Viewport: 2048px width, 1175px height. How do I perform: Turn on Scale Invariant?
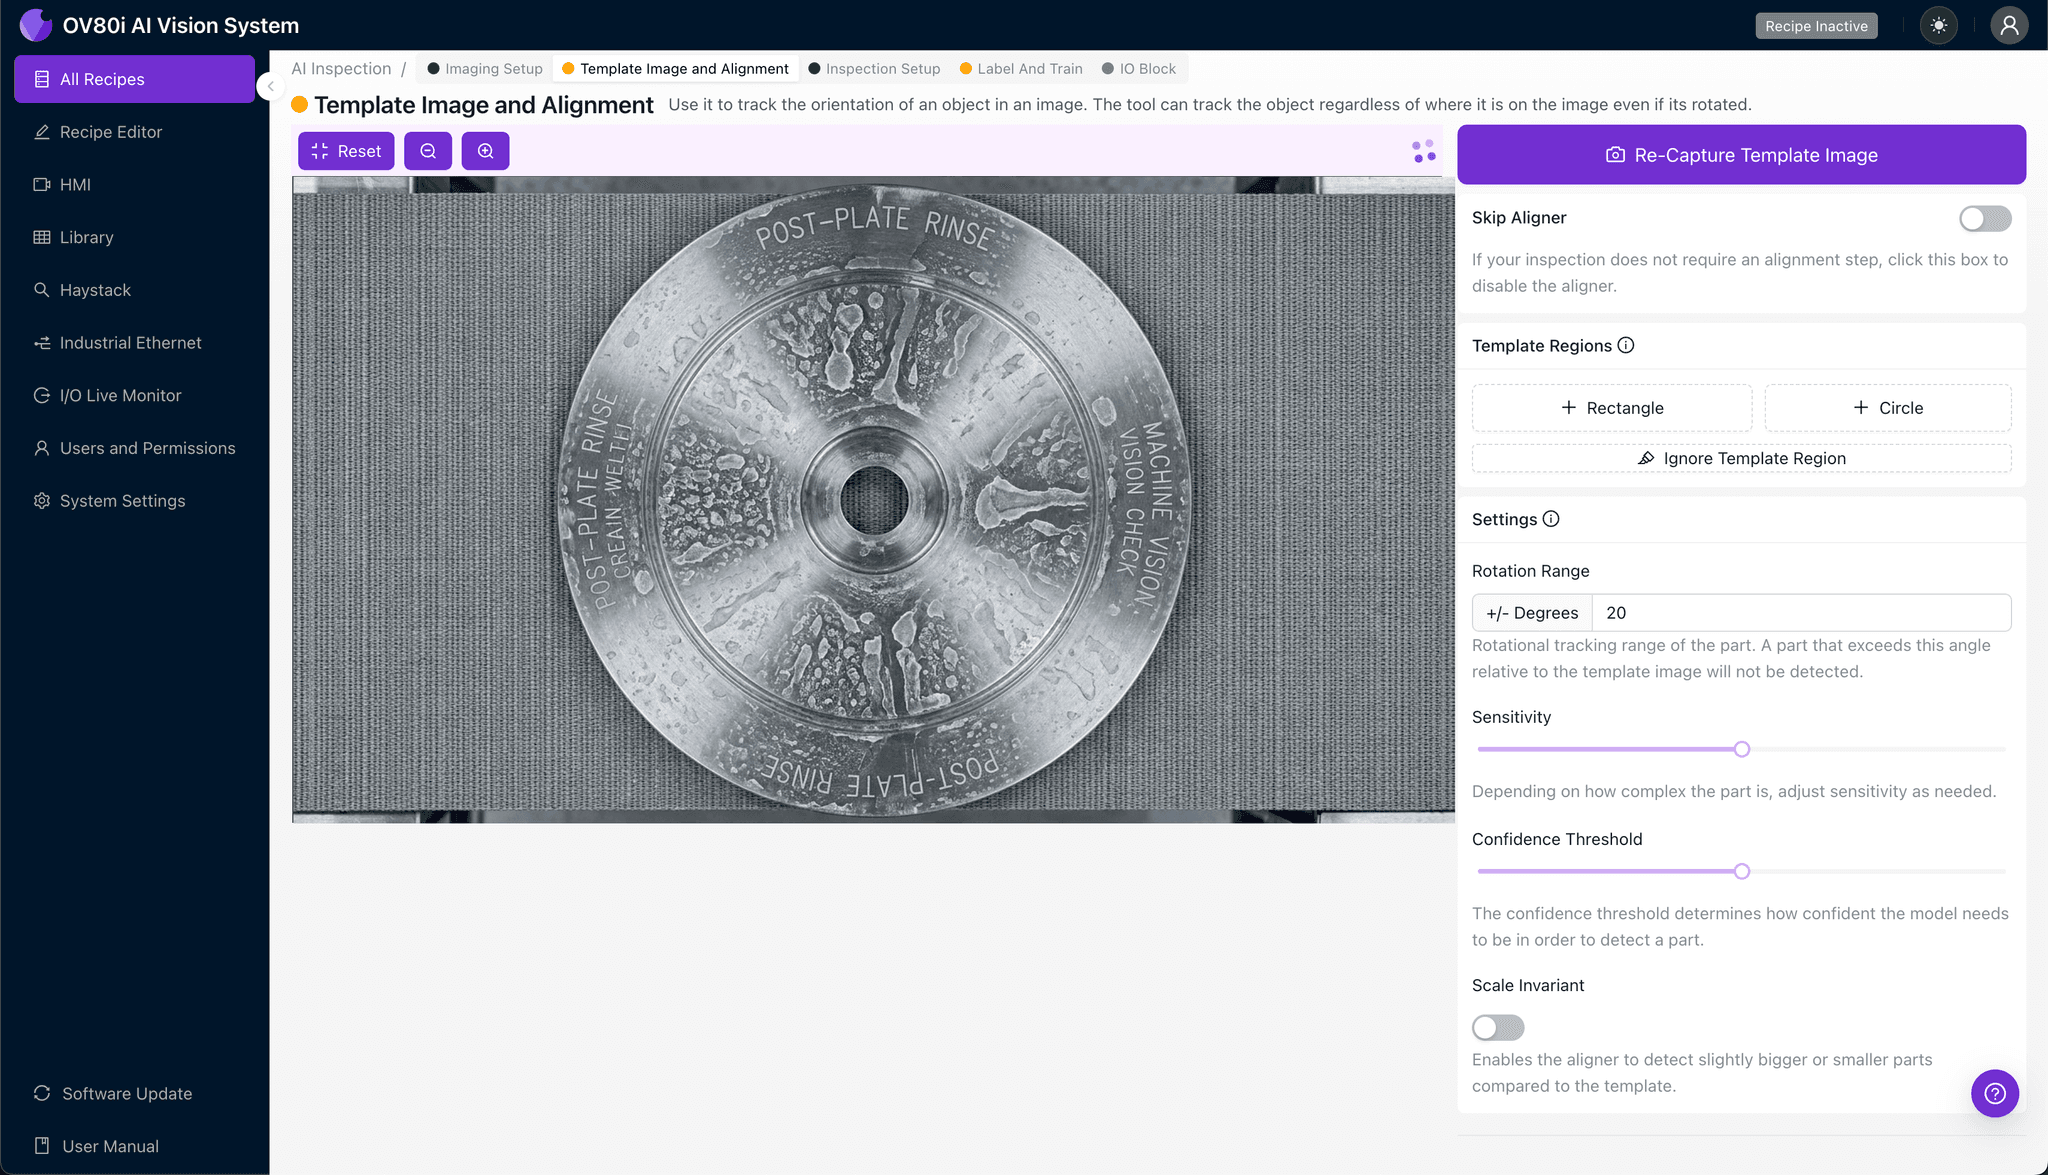click(1497, 1027)
